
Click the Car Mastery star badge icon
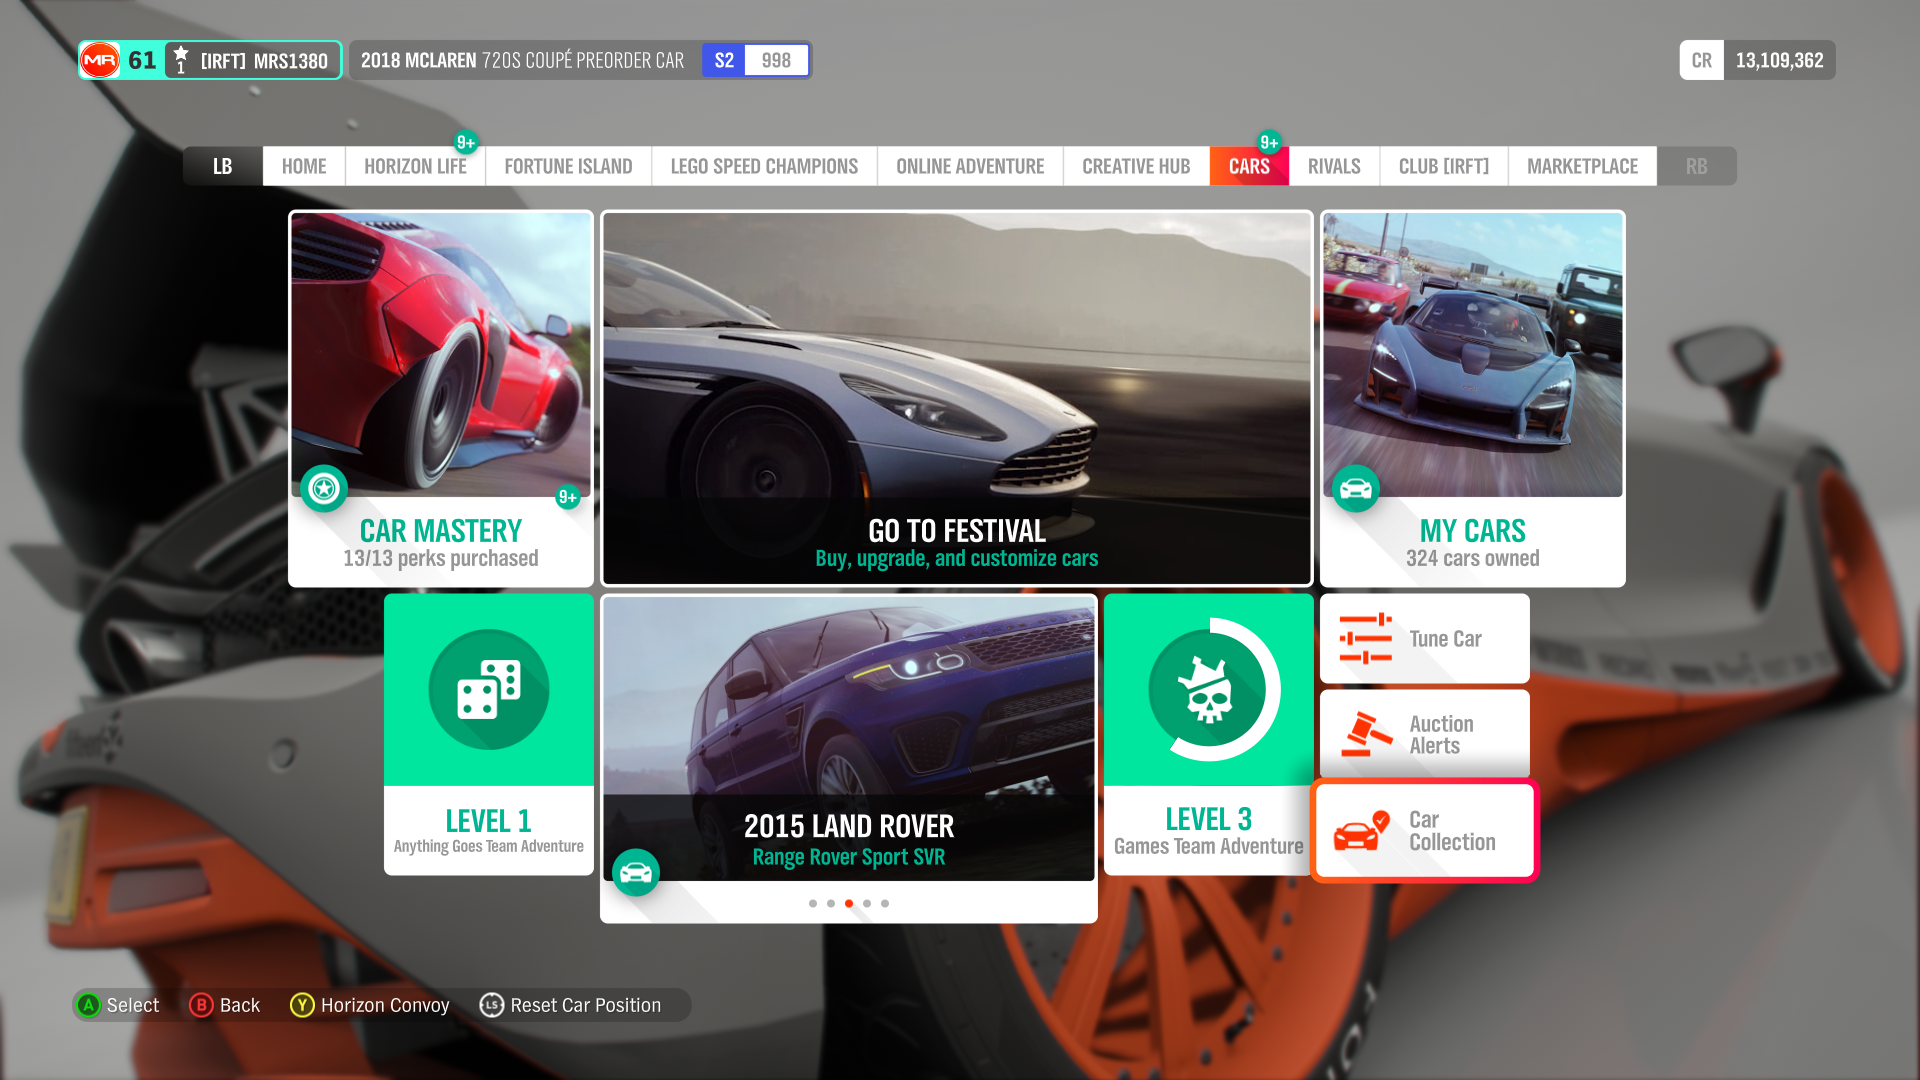point(324,488)
